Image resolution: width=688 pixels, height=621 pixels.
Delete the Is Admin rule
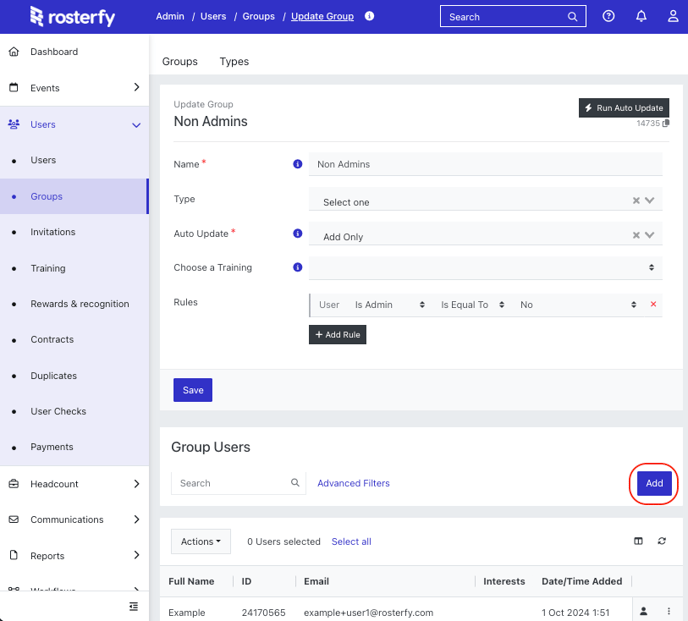click(x=654, y=305)
